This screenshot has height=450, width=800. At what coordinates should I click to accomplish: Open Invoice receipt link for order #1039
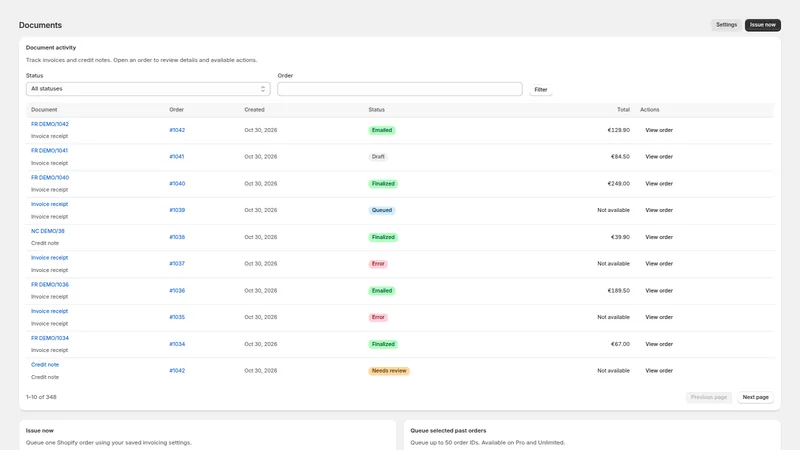point(49,204)
